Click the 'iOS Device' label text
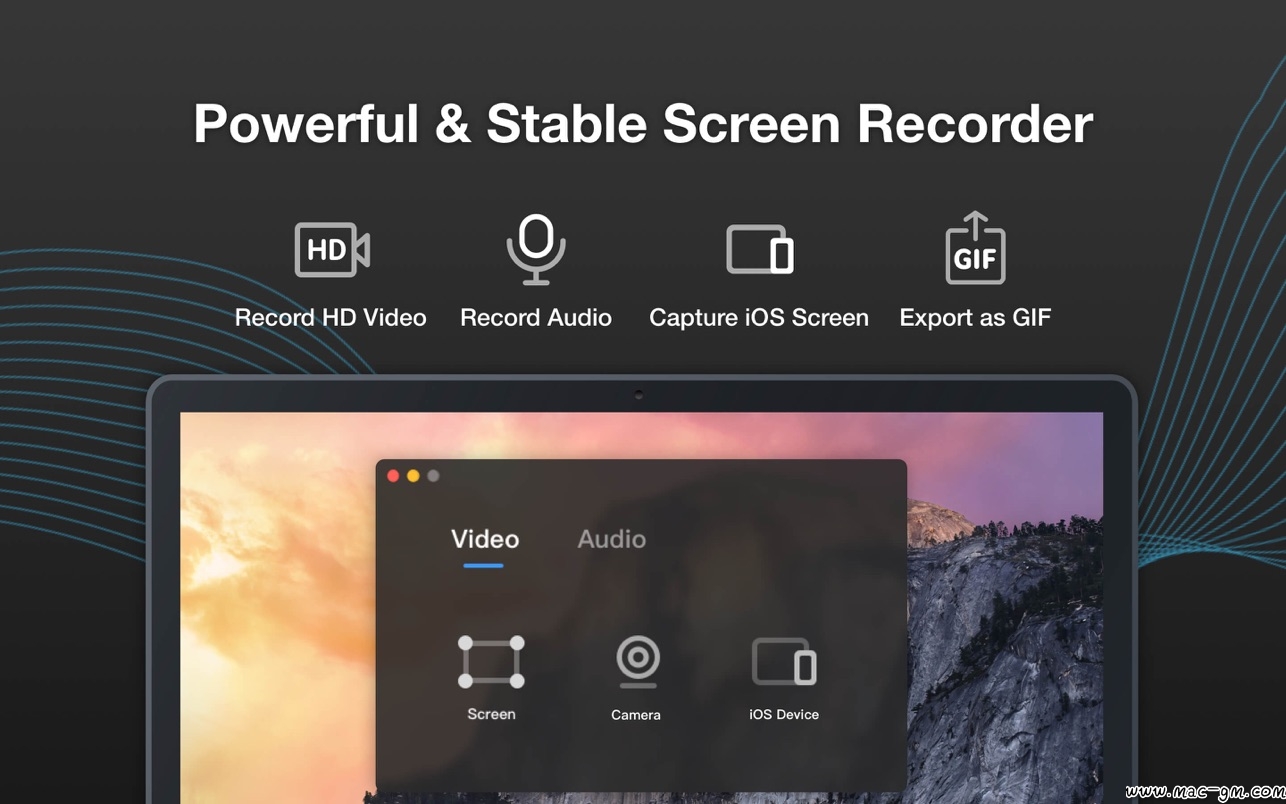 pos(784,714)
